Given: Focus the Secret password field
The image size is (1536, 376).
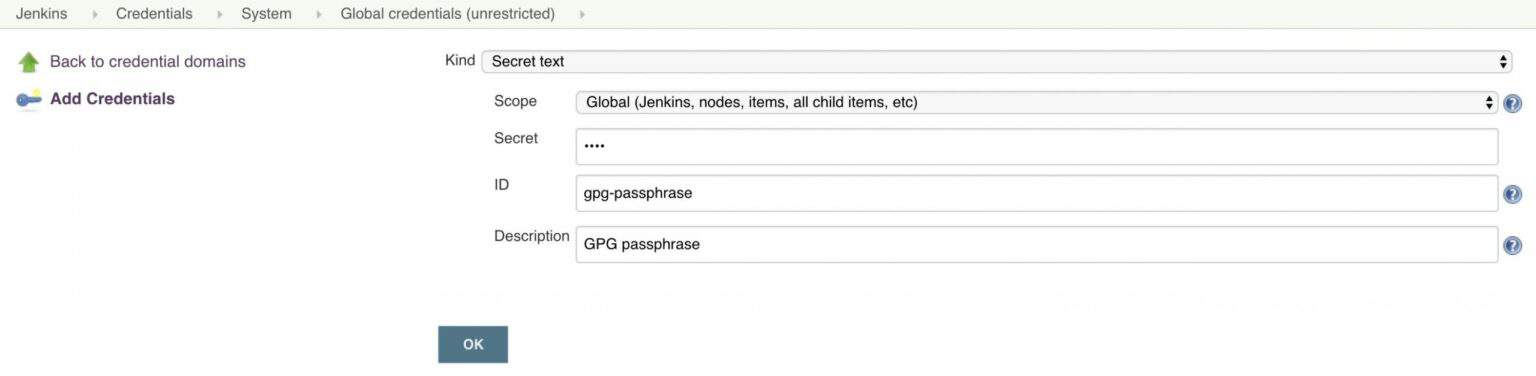Looking at the screenshot, I should [1037, 146].
